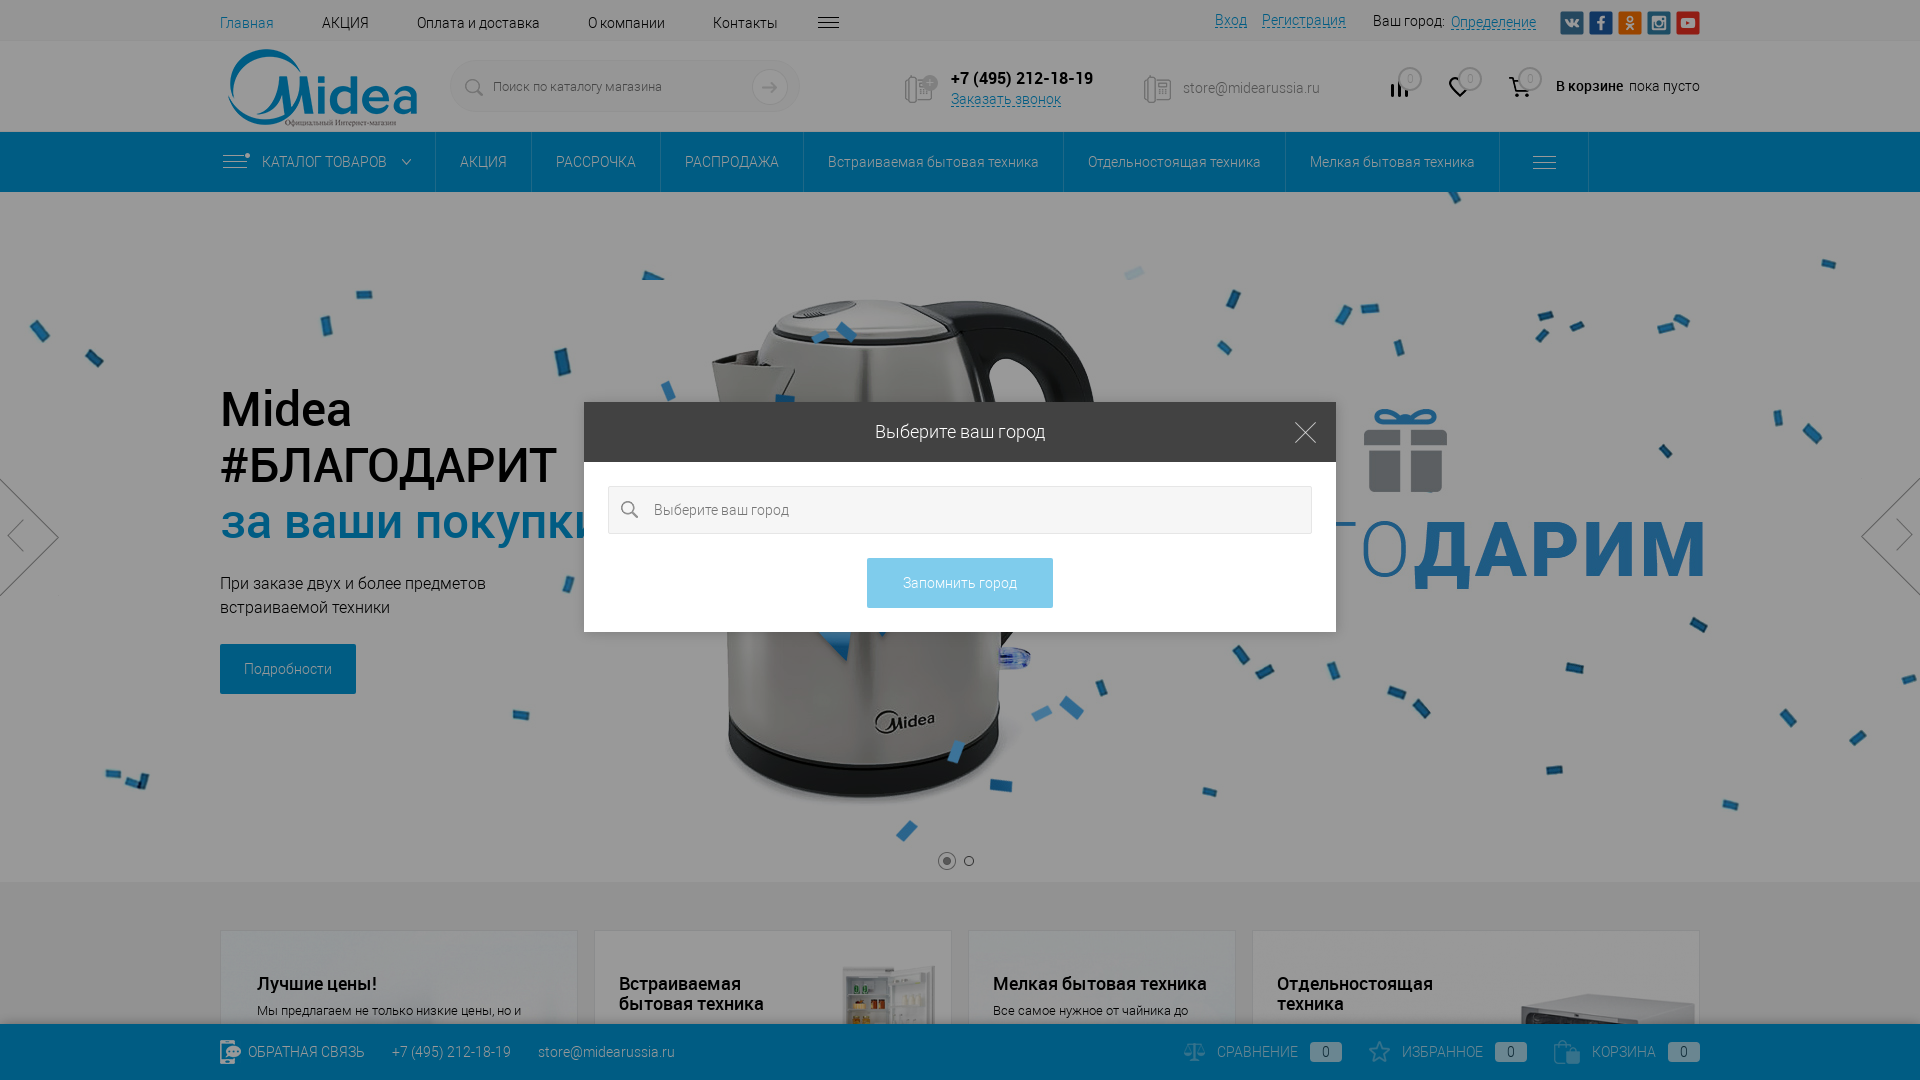Open the Facebook social page icon
This screenshot has height=1080, width=1920.
pyautogui.click(x=1600, y=23)
